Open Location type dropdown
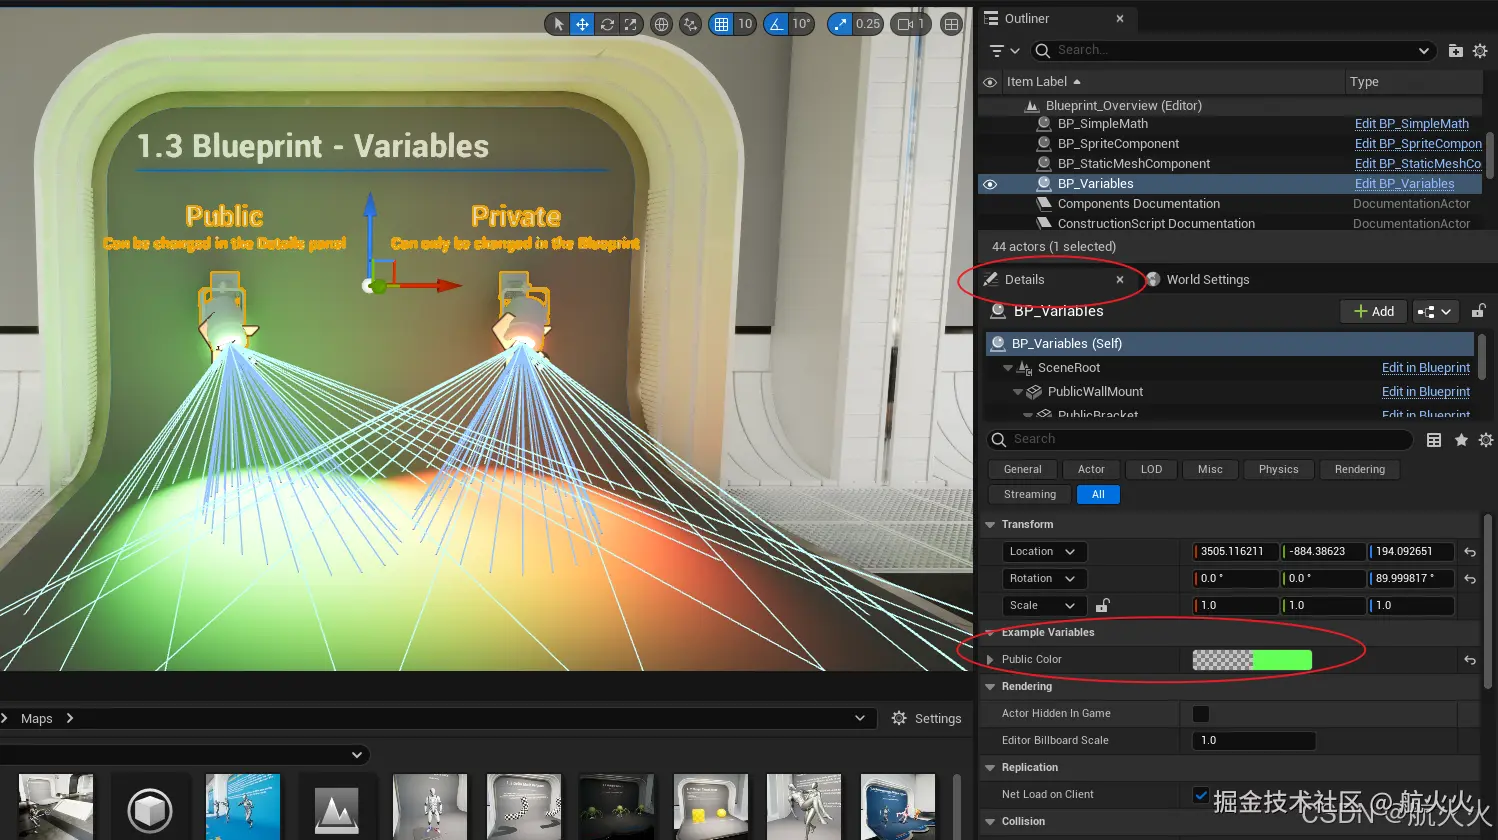This screenshot has height=840, width=1498. tap(1043, 552)
